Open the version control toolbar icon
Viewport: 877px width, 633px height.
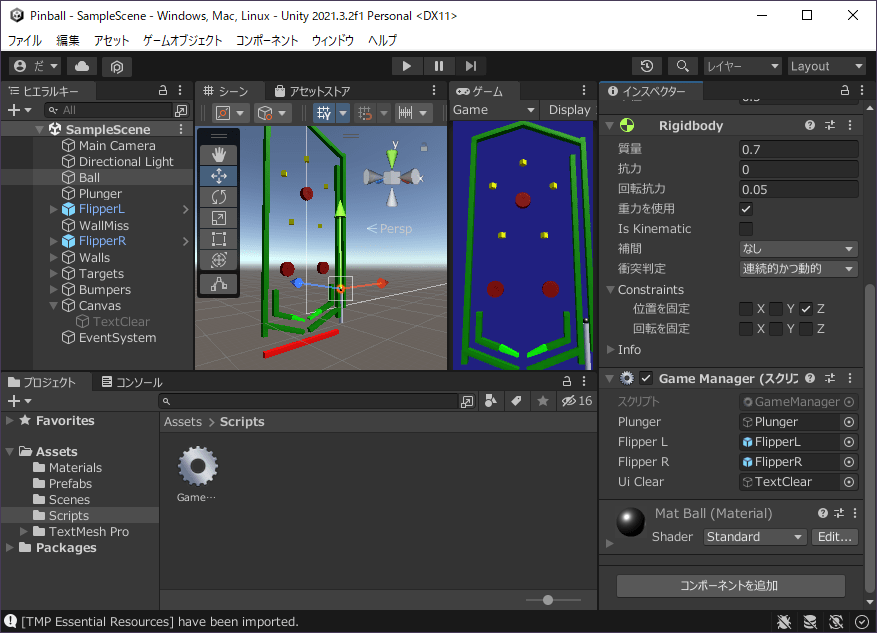[116, 67]
